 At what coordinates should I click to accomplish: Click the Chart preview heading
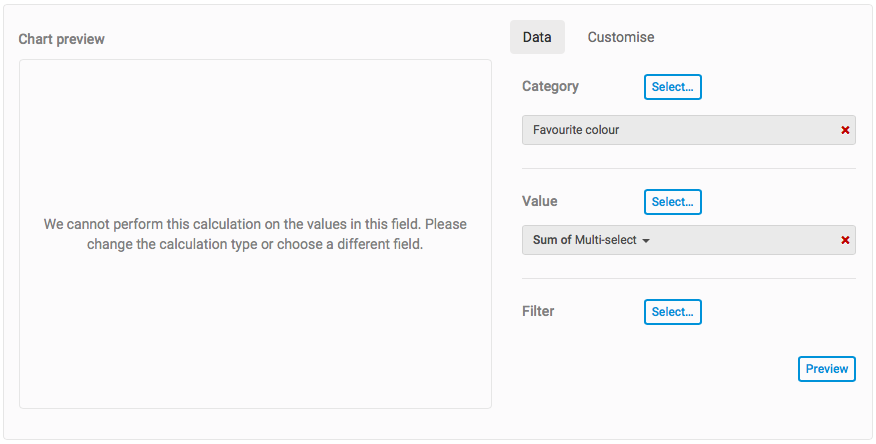click(x=61, y=39)
